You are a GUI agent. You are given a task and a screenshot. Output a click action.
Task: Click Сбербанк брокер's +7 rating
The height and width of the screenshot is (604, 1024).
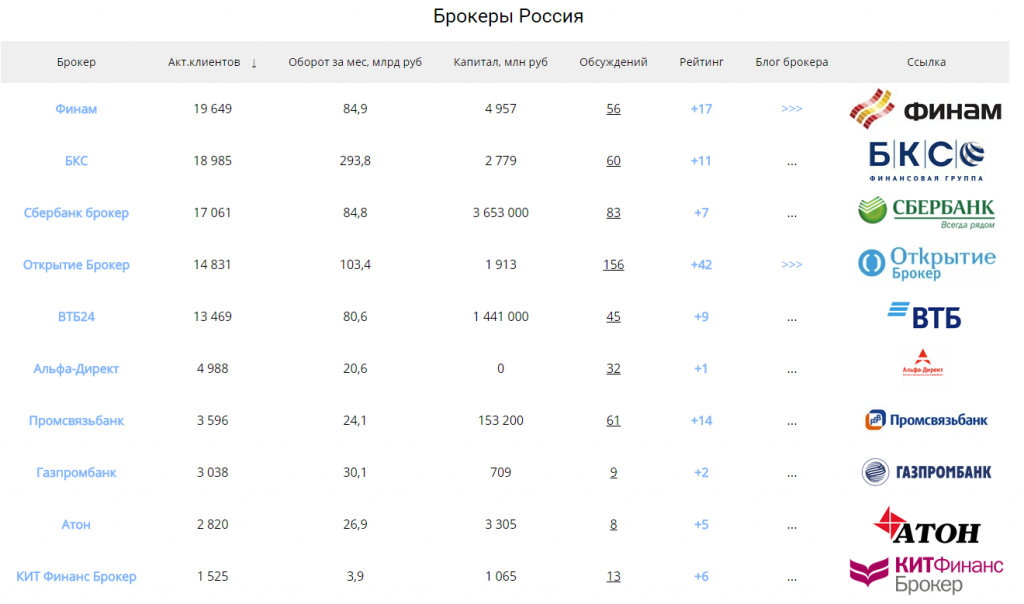coord(701,213)
